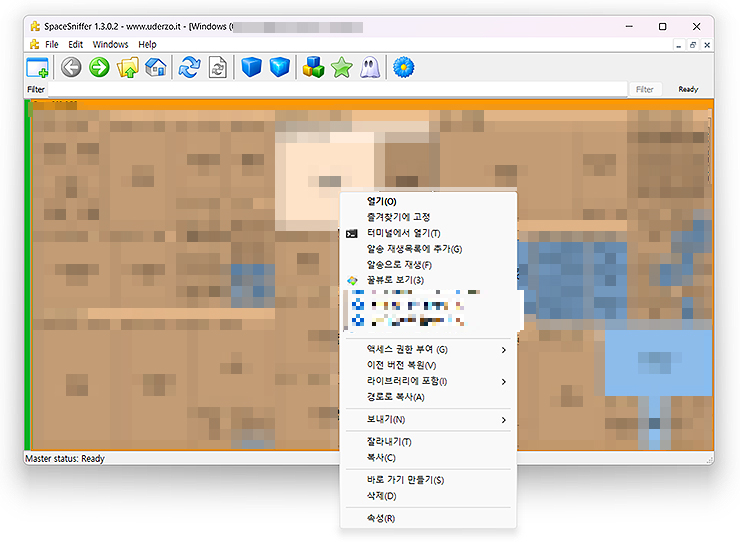
Task: Click inside the Filter text field
Action: click(x=337, y=89)
